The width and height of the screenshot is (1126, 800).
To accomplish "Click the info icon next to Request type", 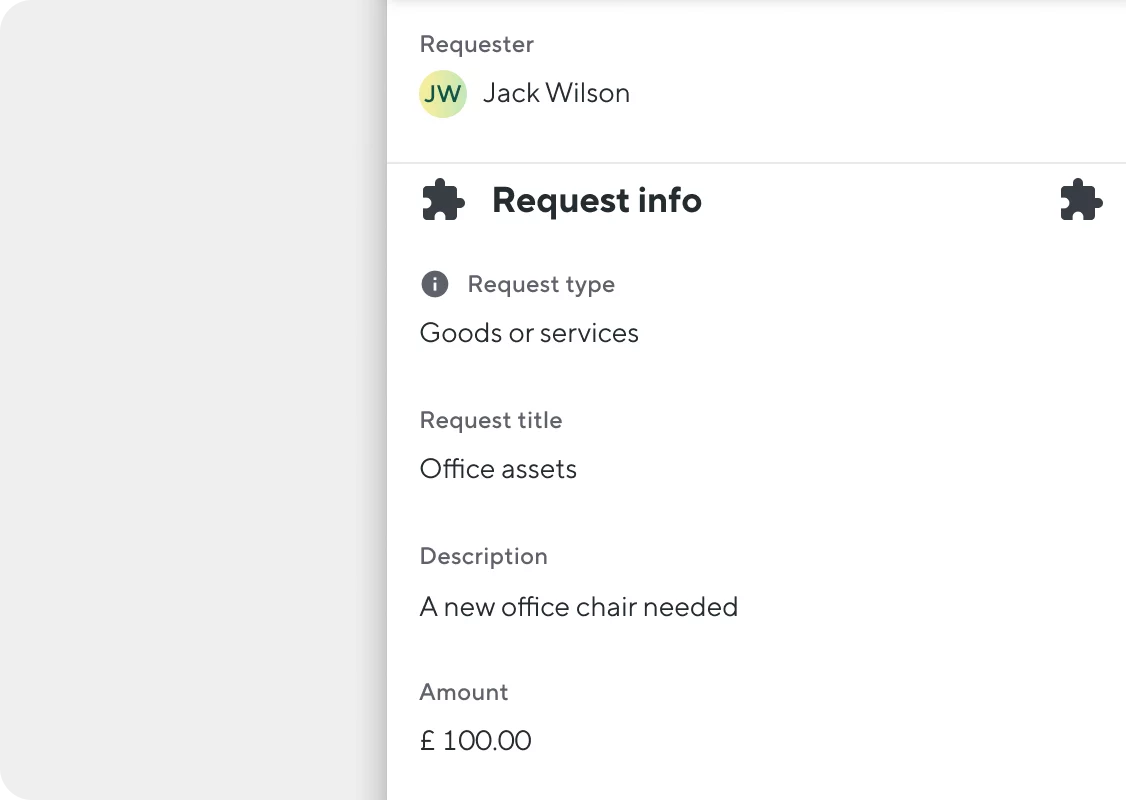I will (434, 284).
